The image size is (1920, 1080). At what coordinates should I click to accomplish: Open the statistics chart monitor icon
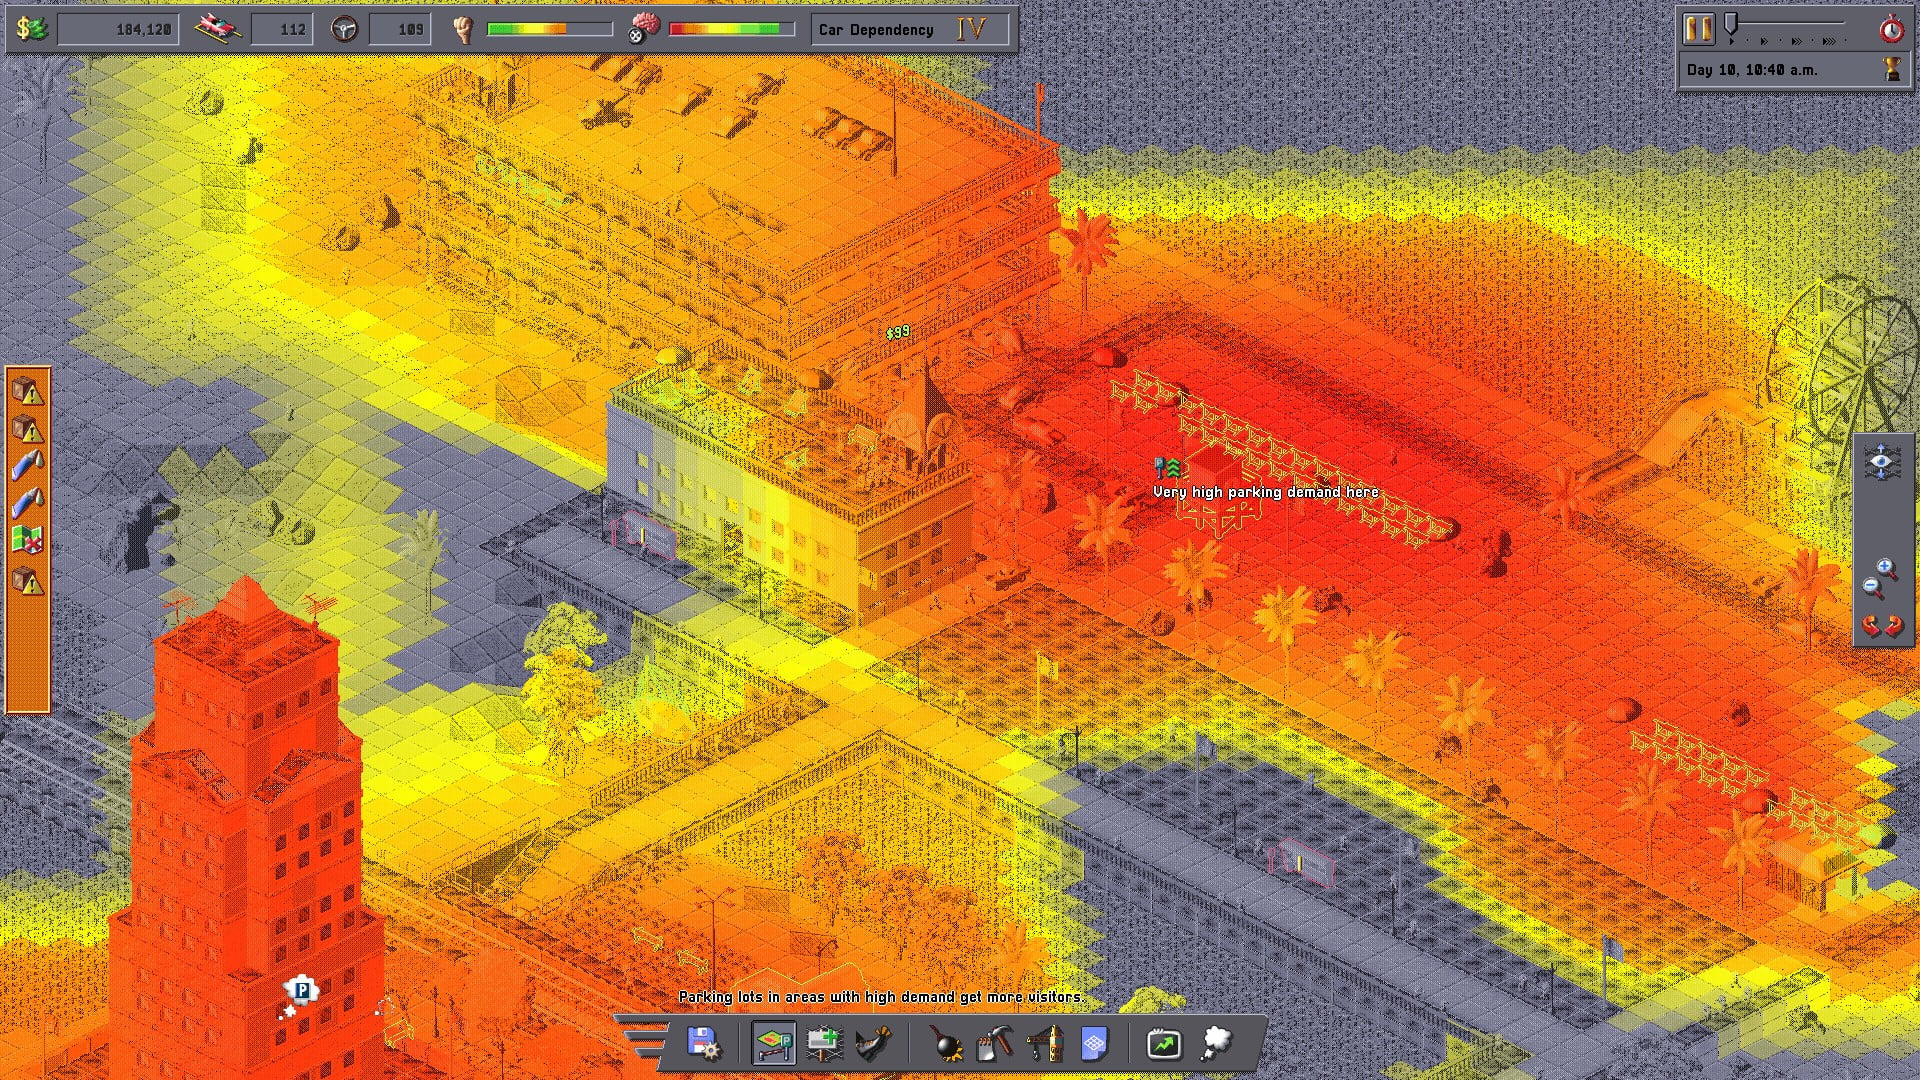1164,1044
